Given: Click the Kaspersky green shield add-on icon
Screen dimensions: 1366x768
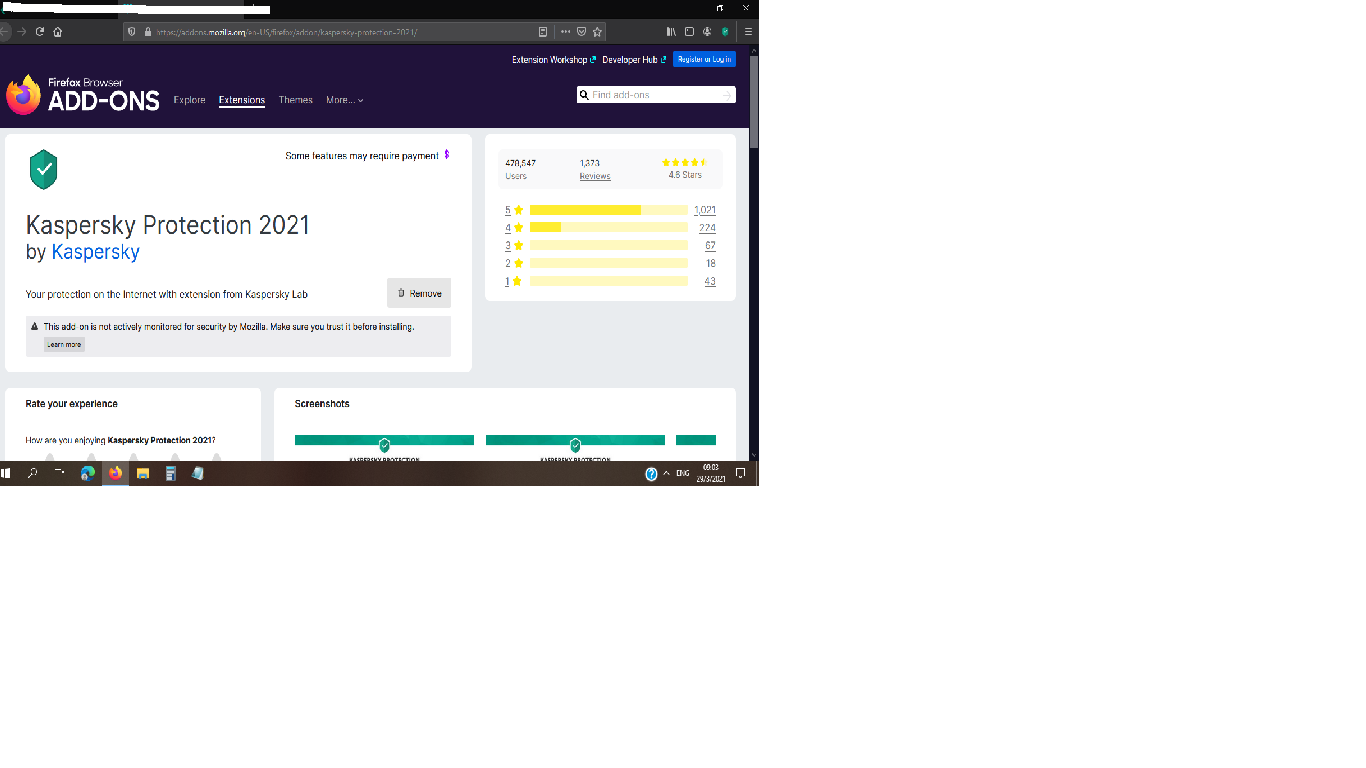Looking at the screenshot, I should tap(43, 169).
